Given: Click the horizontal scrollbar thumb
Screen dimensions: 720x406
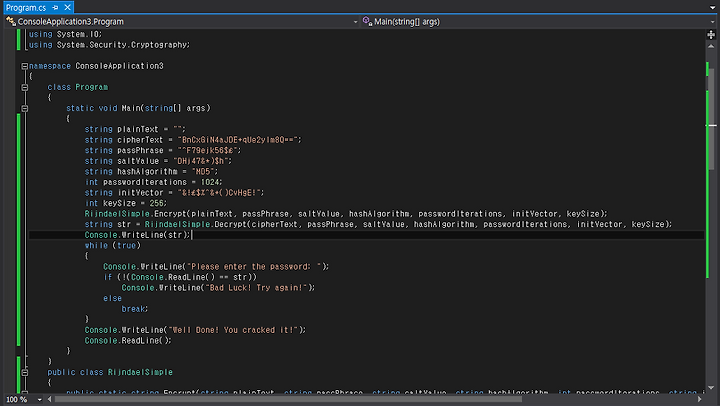Looking at the screenshot, I should click(288, 400).
